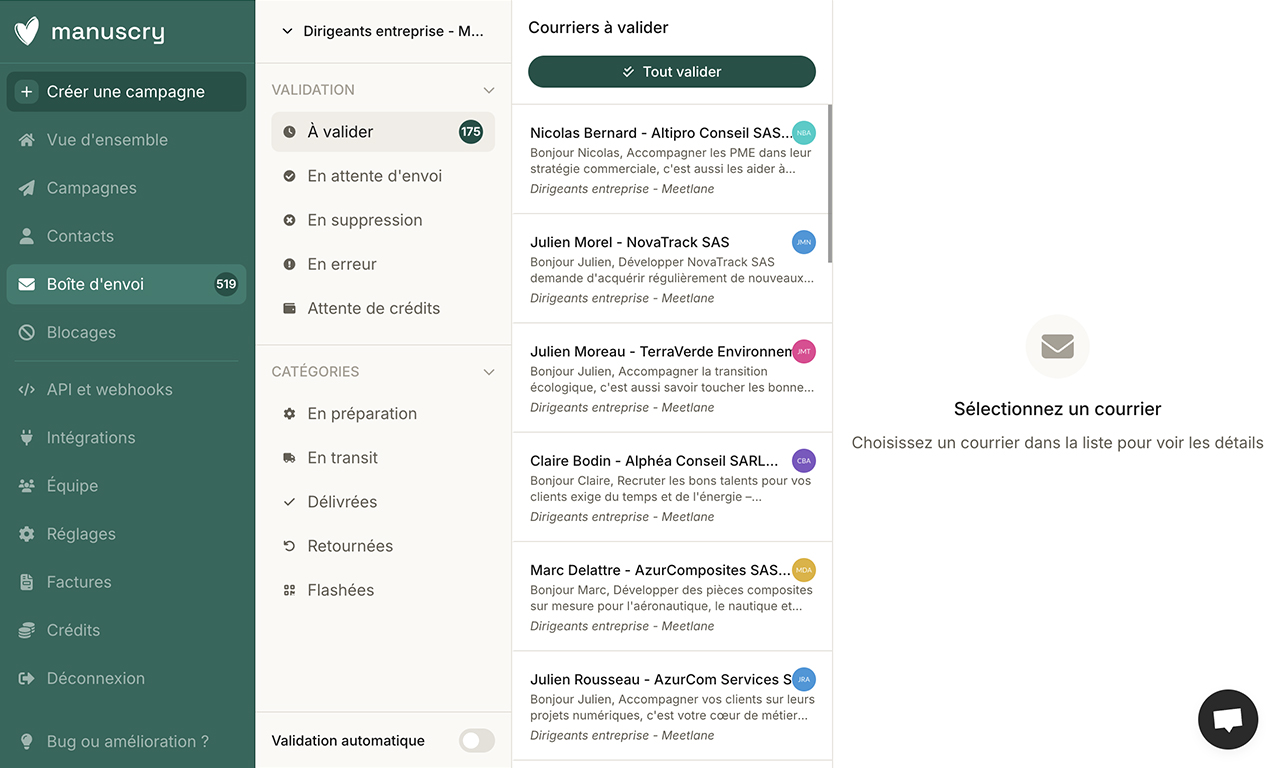
Task: Collapse the Validation section chevron
Action: coord(489,90)
